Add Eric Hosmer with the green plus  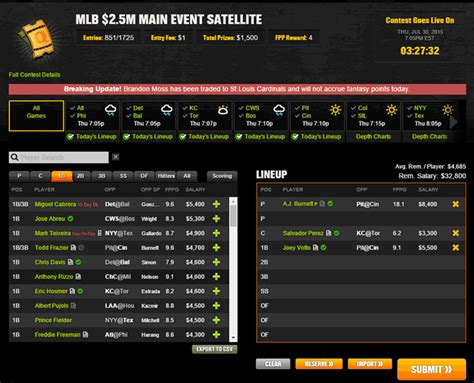[216, 291]
